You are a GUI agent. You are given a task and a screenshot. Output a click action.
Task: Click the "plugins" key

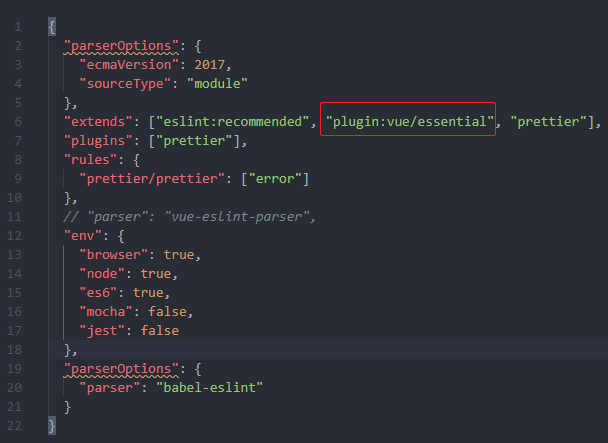[98, 141]
